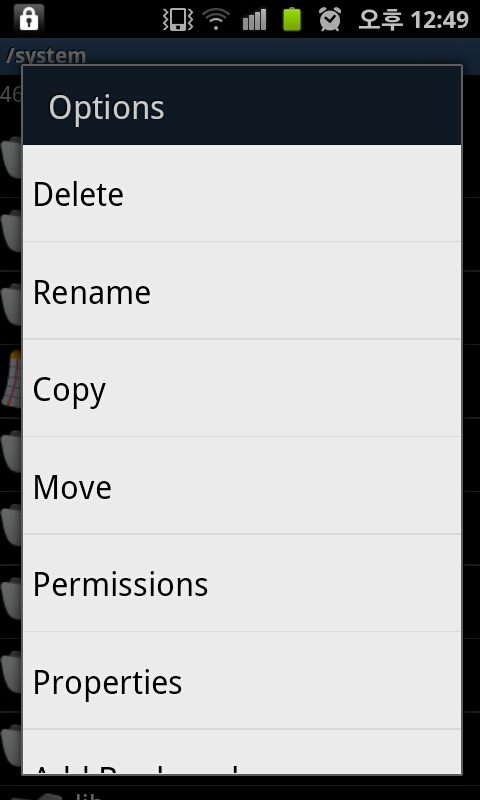
Task: Tap the notepad file icon behind dialog
Action: coord(11,378)
